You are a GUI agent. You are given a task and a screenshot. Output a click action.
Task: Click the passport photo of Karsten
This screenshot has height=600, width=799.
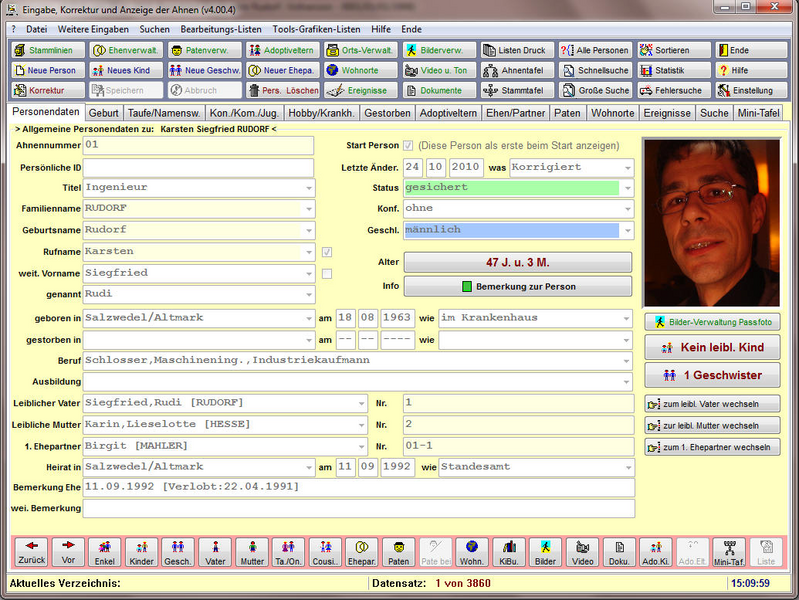[x=712, y=221]
